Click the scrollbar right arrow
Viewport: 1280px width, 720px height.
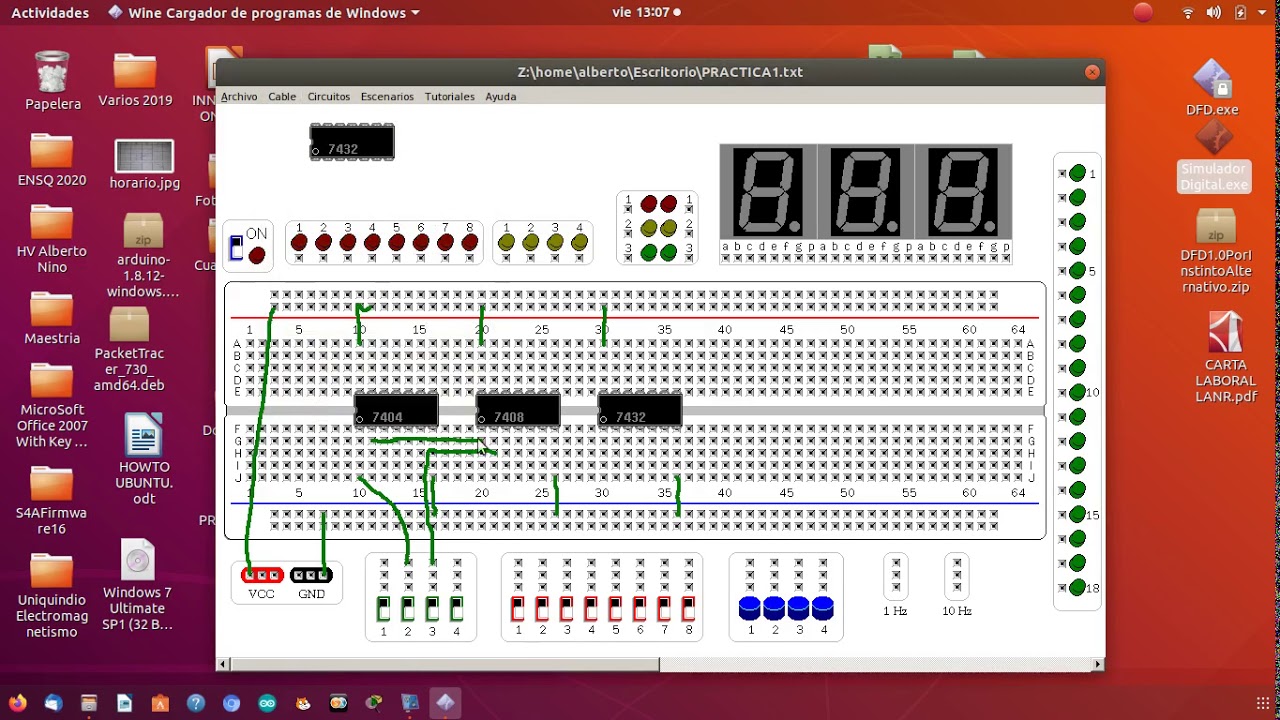coord(1099,664)
